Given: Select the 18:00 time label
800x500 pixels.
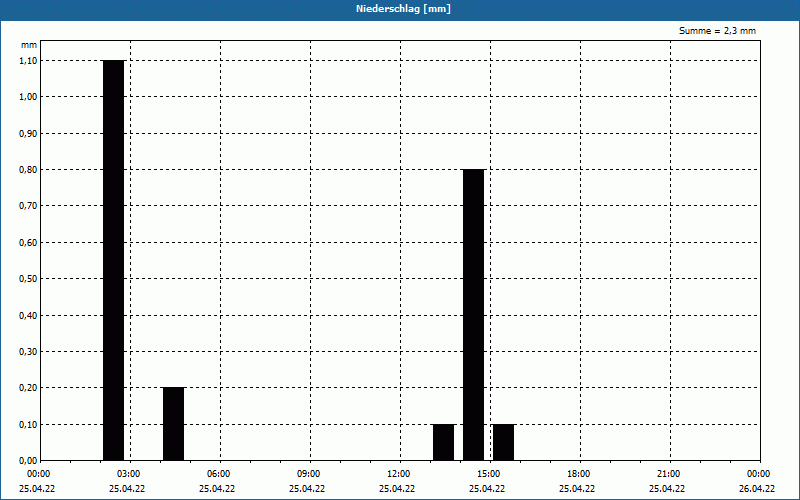Looking at the screenshot, I should coord(579,474).
